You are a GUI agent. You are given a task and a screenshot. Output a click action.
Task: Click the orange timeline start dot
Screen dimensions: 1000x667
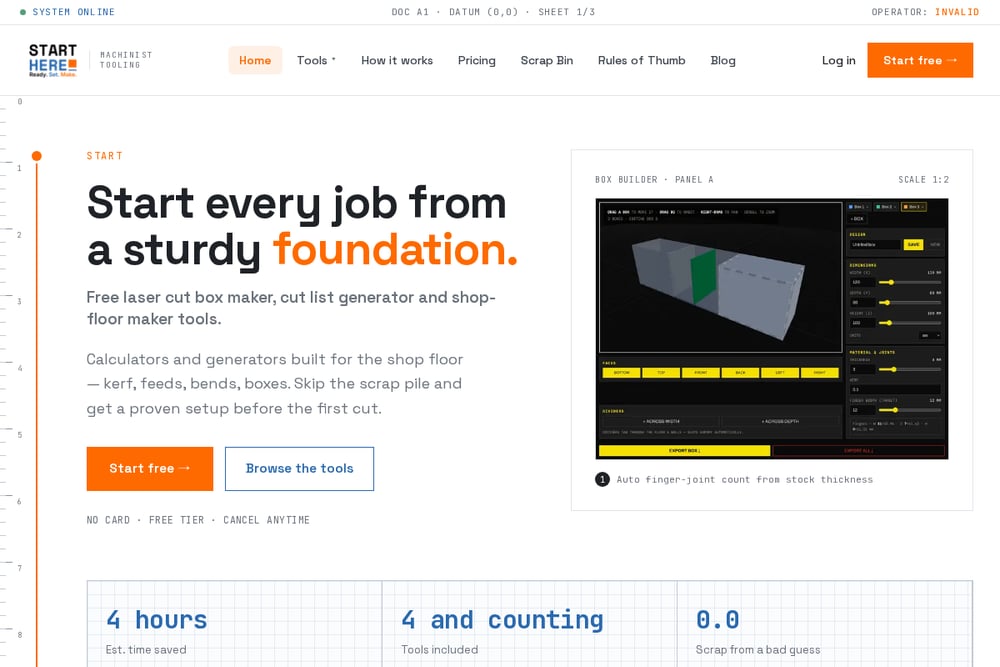[37, 156]
